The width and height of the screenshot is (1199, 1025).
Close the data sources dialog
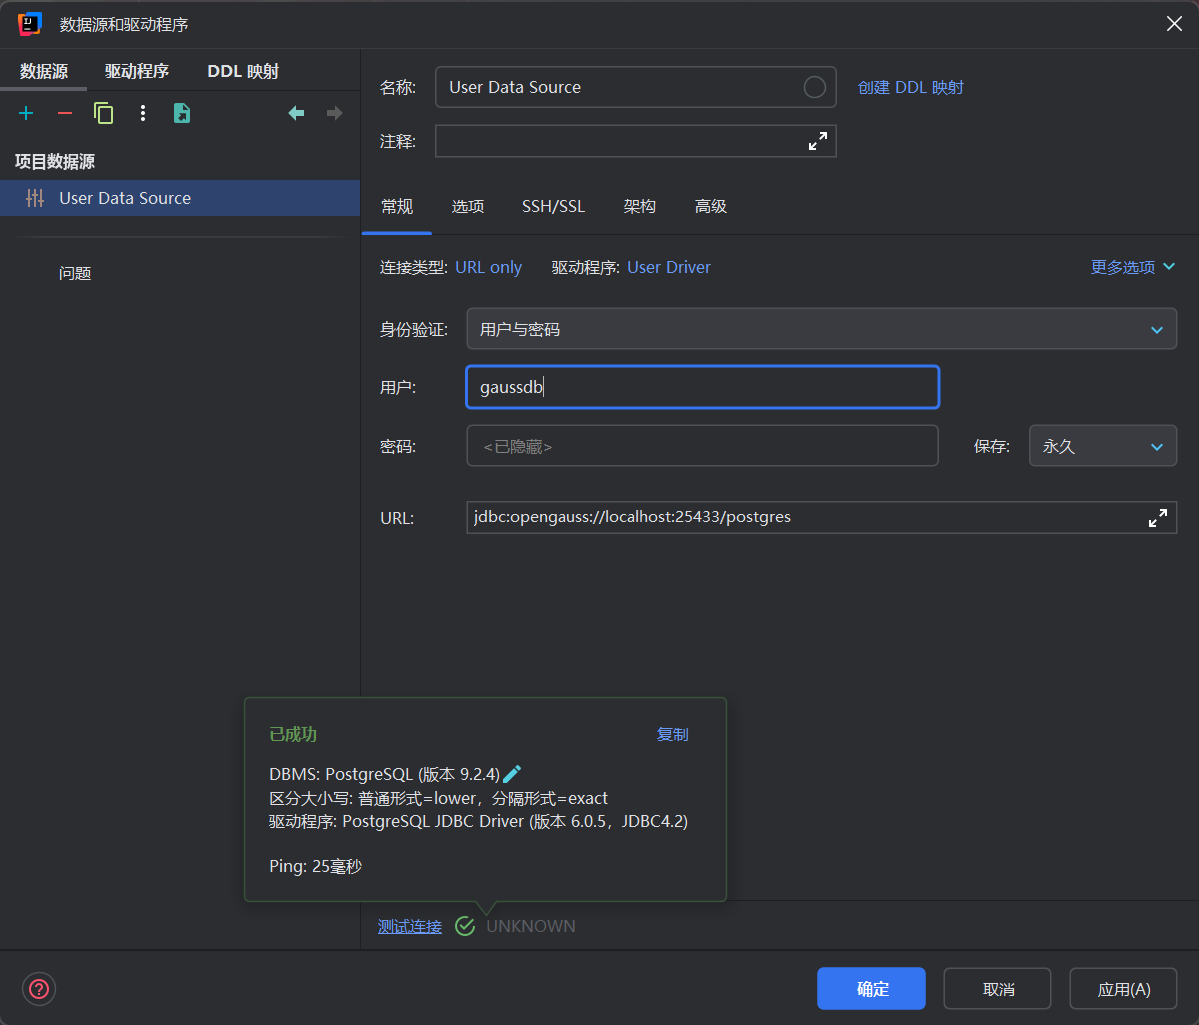tap(1175, 24)
